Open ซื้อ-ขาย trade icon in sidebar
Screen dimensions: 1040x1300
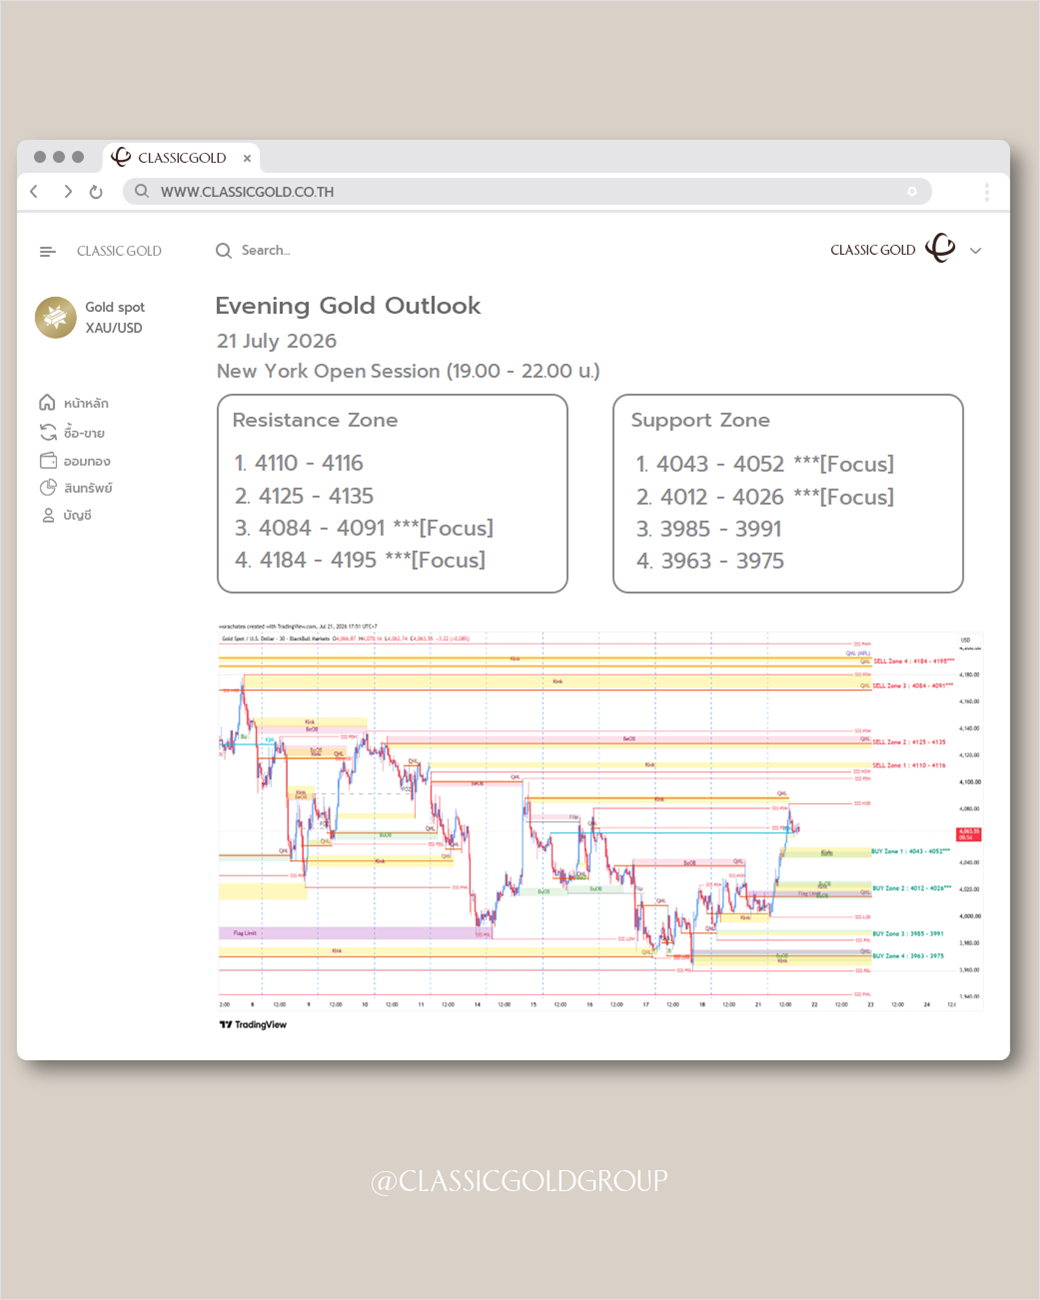click(x=48, y=432)
